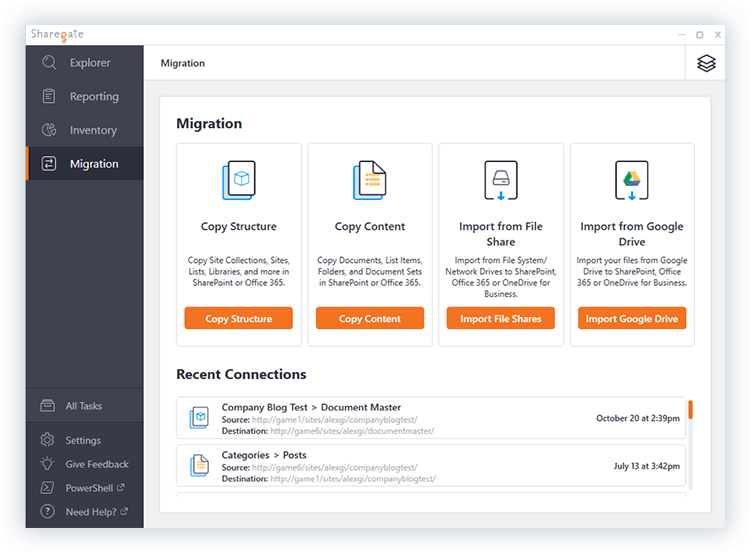
Task: Click the Import Google Drive button
Action: [x=632, y=318]
